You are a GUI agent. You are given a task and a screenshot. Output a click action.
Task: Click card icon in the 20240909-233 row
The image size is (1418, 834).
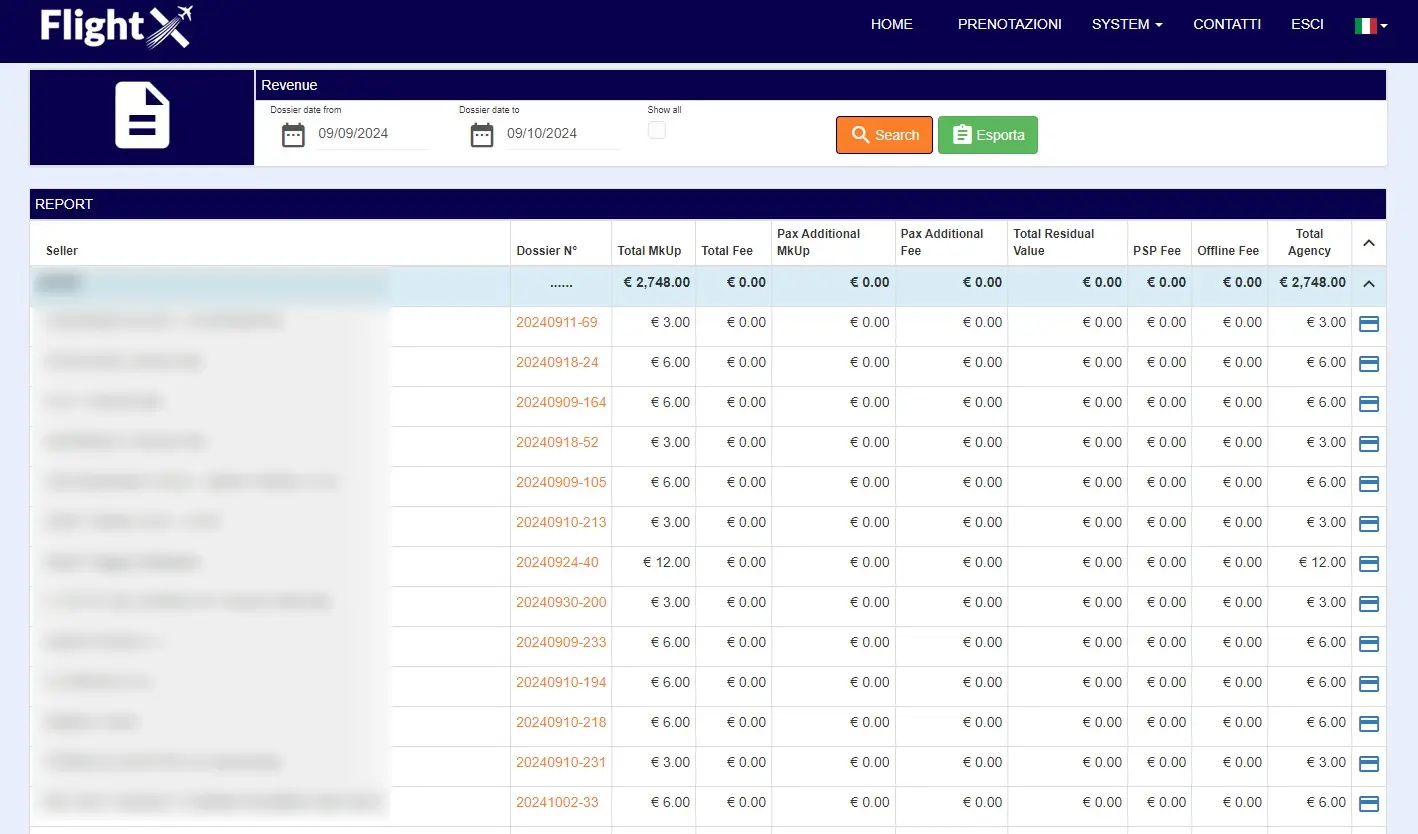click(1369, 643)
